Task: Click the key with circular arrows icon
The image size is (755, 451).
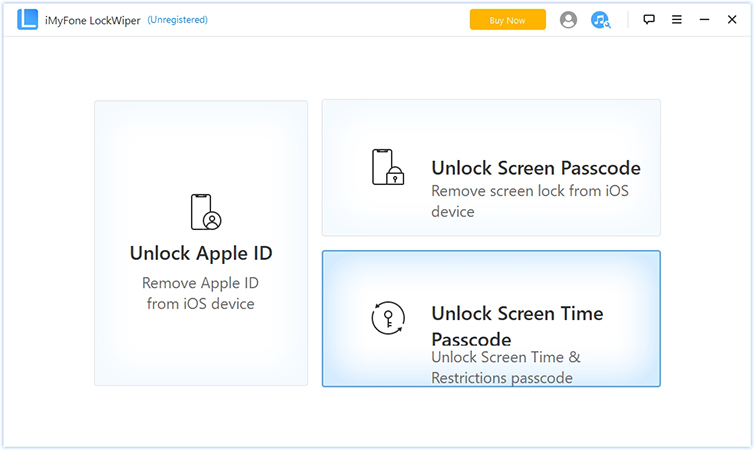Action: click(388, 318)
